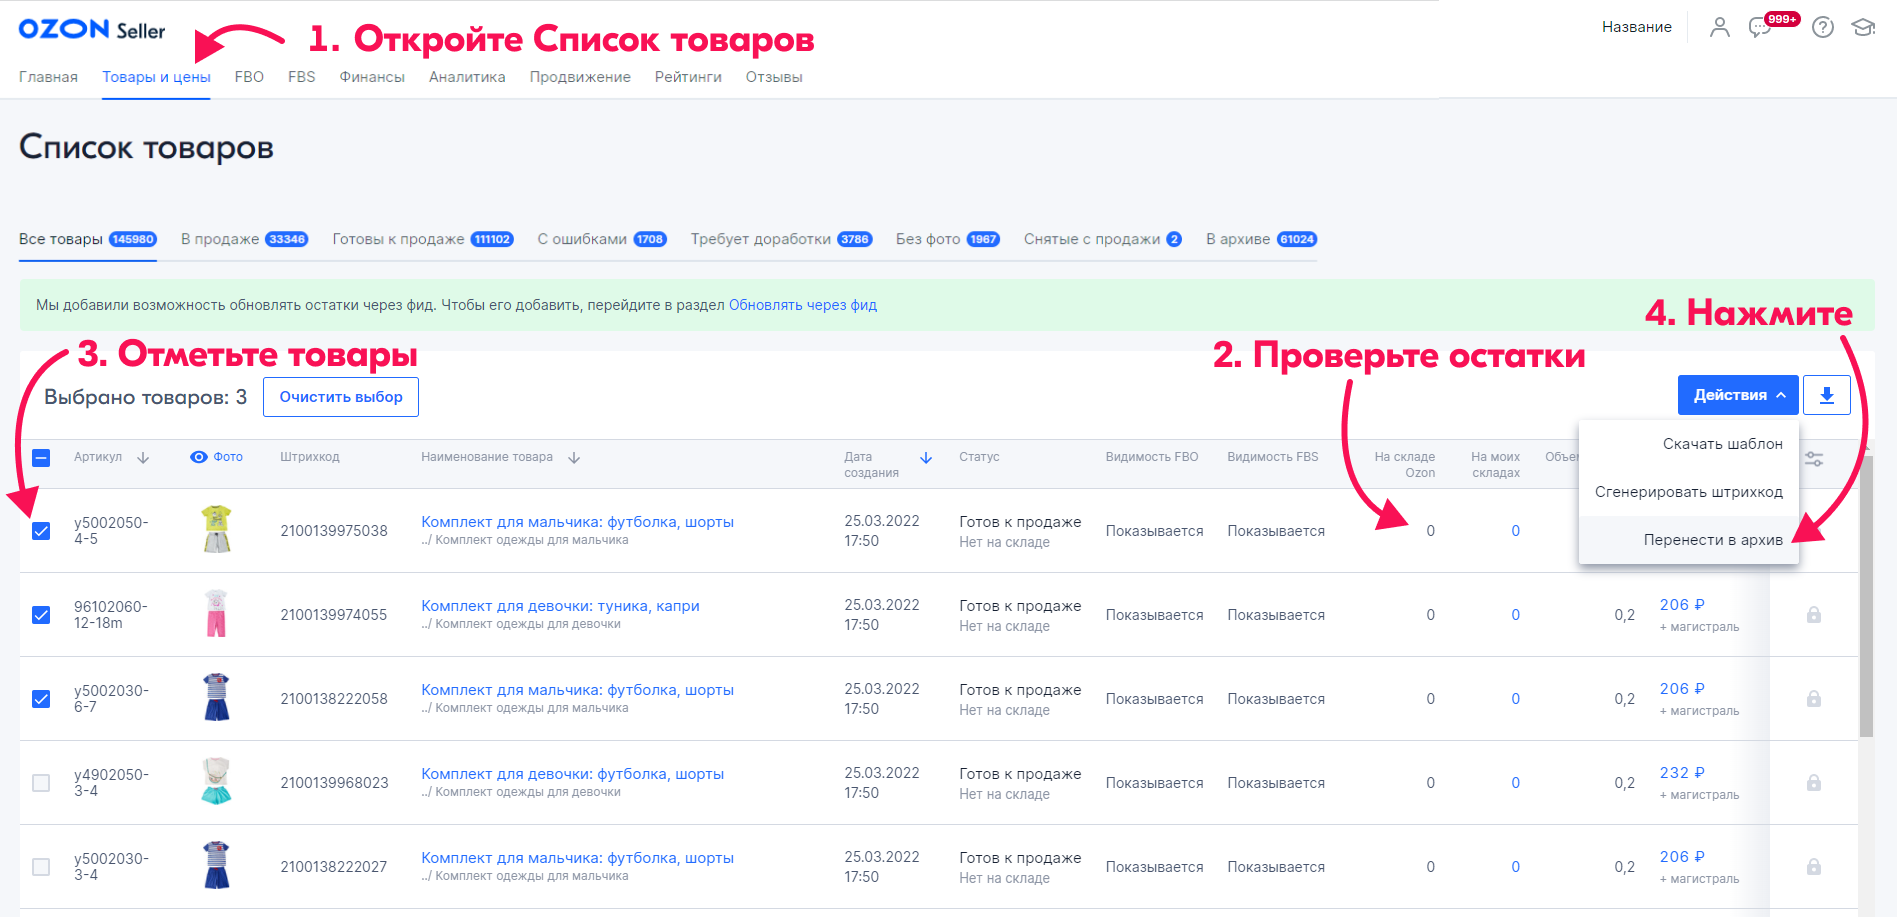The width and height of the screenshot is (1897, 917).
Task: Choose Перенести в архив from menu
Action: (1712, 540)
